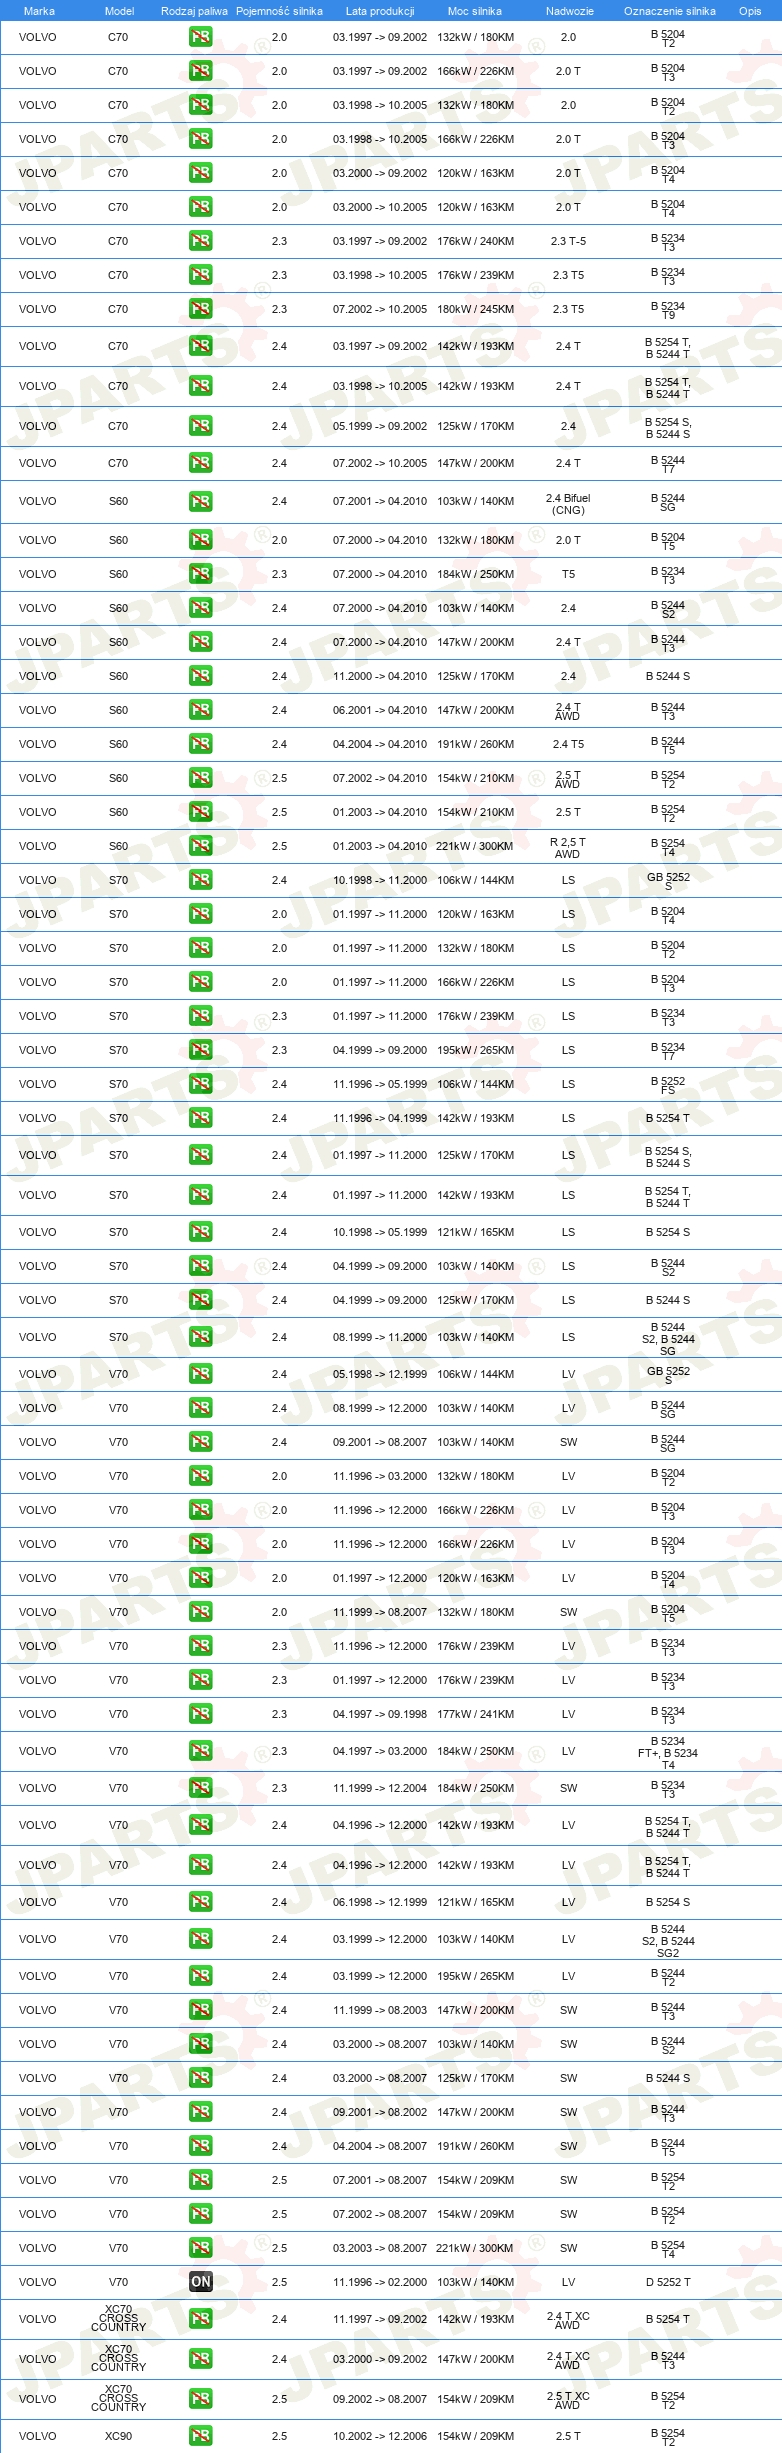Click the Nadwozie column header
Viewport: 782px width, 2453px height.
pyautogui.click(x=570, y=11)
